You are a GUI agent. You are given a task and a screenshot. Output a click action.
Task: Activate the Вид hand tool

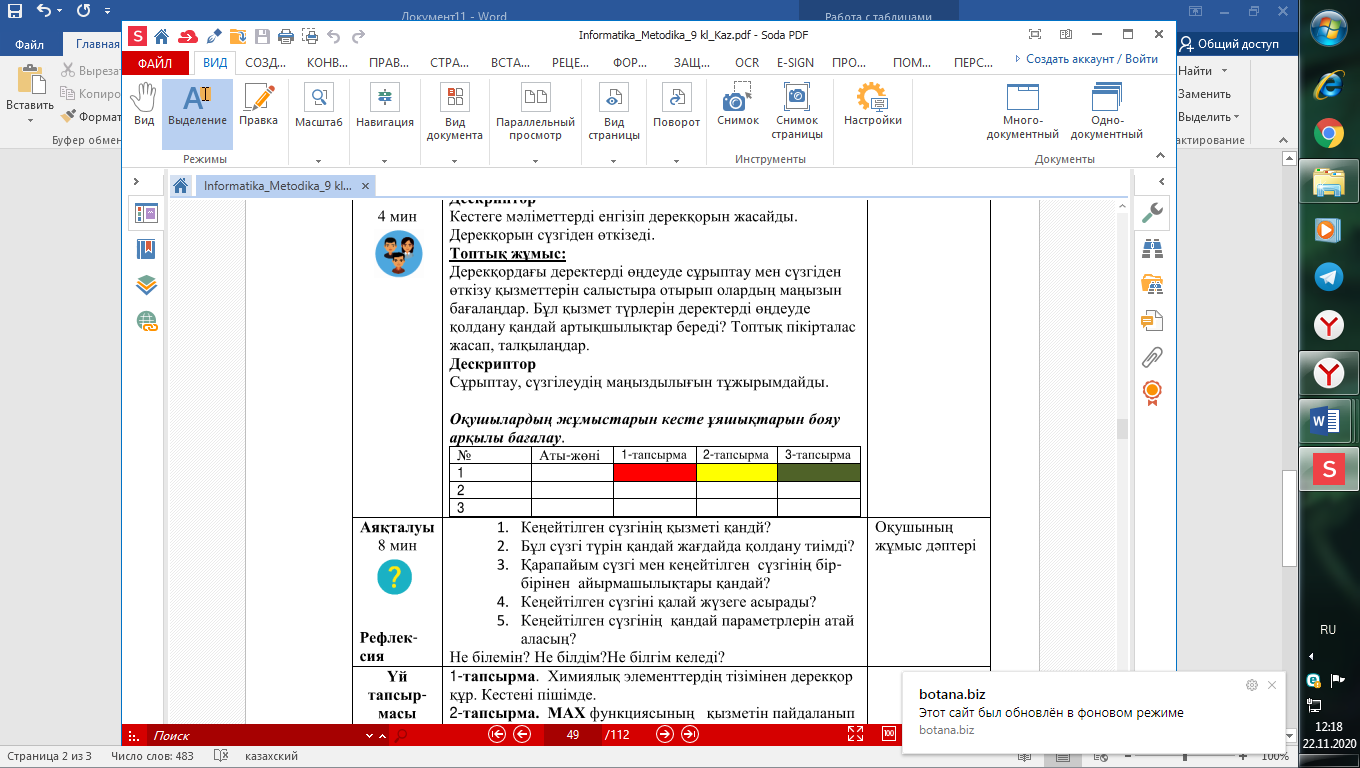[144, 105]
